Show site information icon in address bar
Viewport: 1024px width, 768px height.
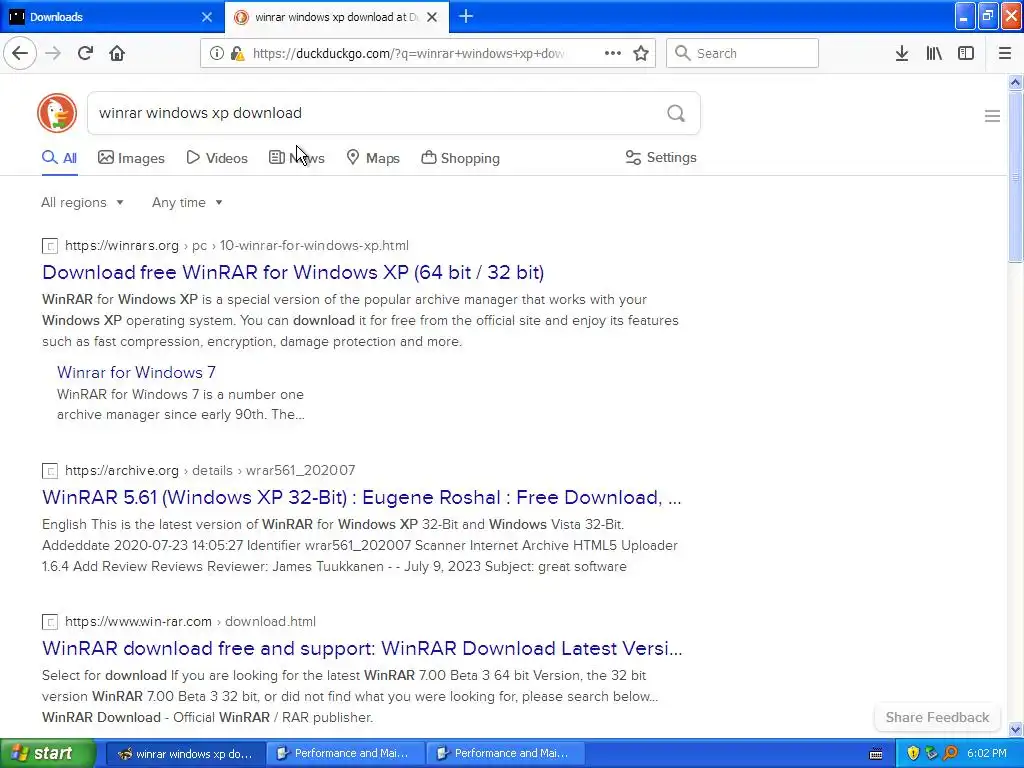(217, 53)
